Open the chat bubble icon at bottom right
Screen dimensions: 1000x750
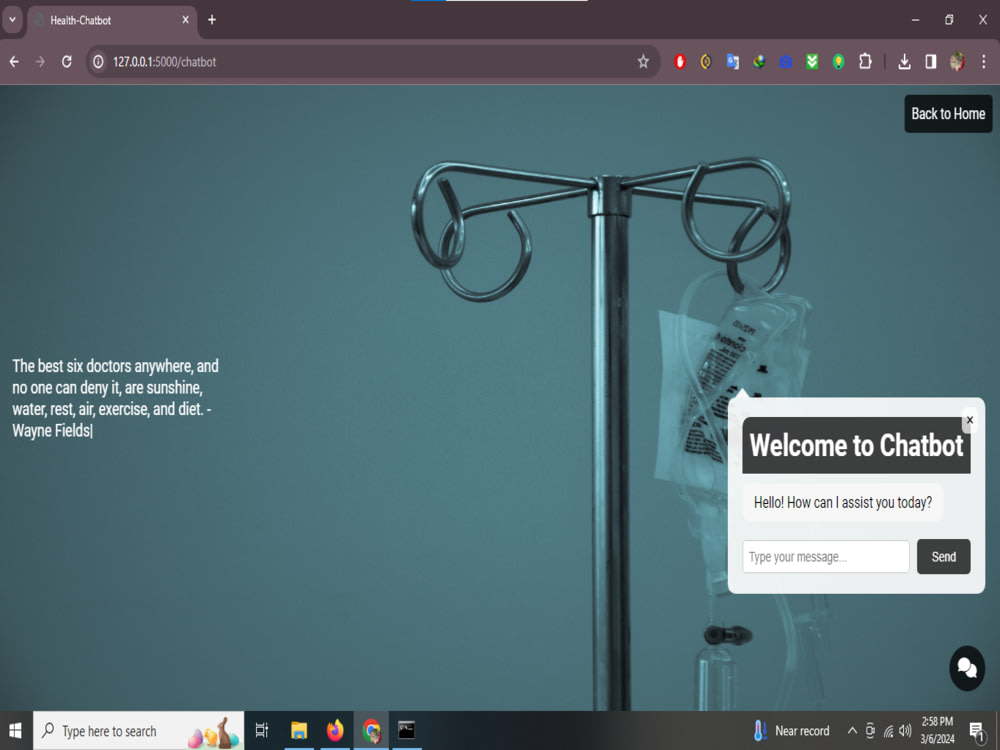(966, 667)
